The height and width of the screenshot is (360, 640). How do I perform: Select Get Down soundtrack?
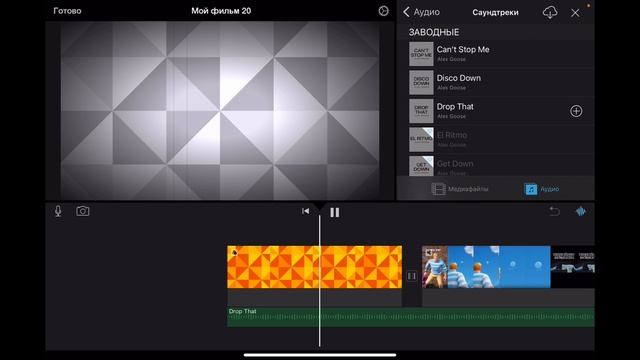coord(496,166)
